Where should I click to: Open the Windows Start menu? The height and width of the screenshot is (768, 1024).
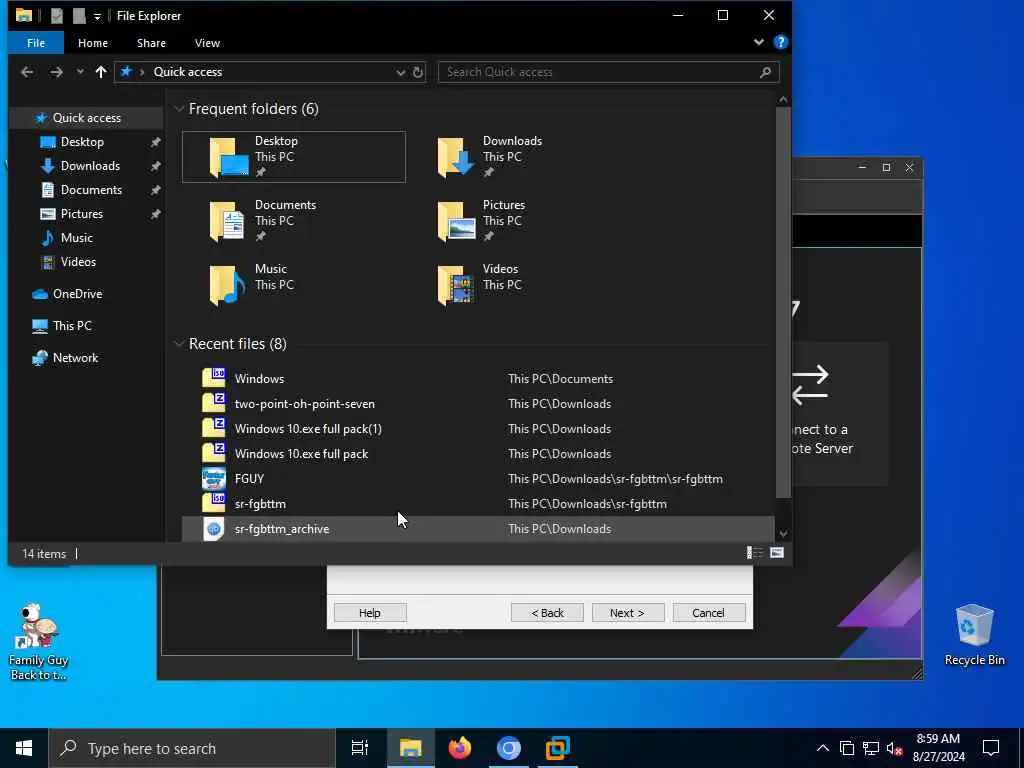tap(24, 748)
